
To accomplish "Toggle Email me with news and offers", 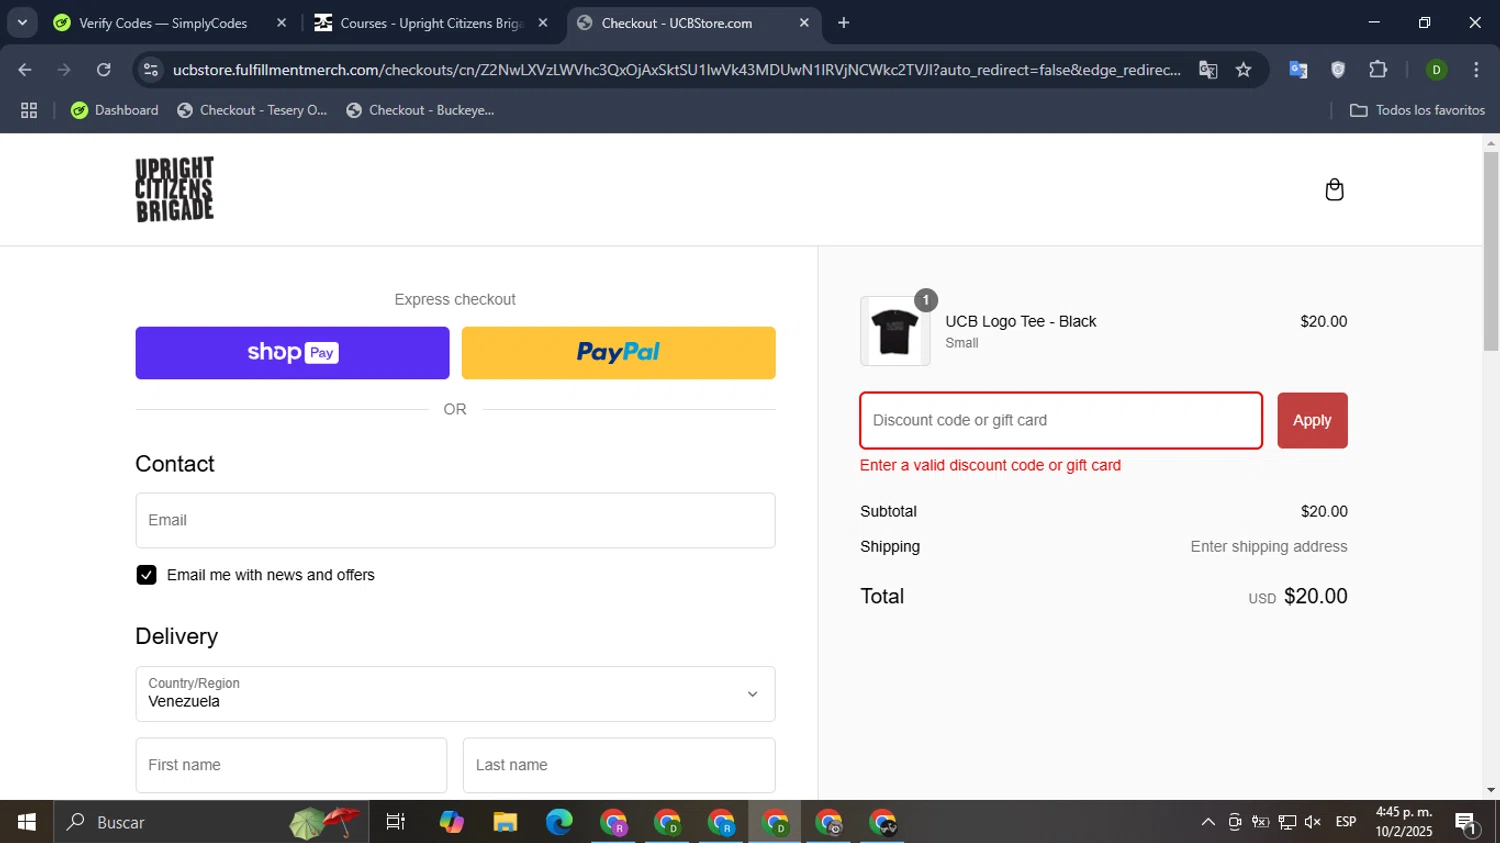I will [x=146, y=575].
